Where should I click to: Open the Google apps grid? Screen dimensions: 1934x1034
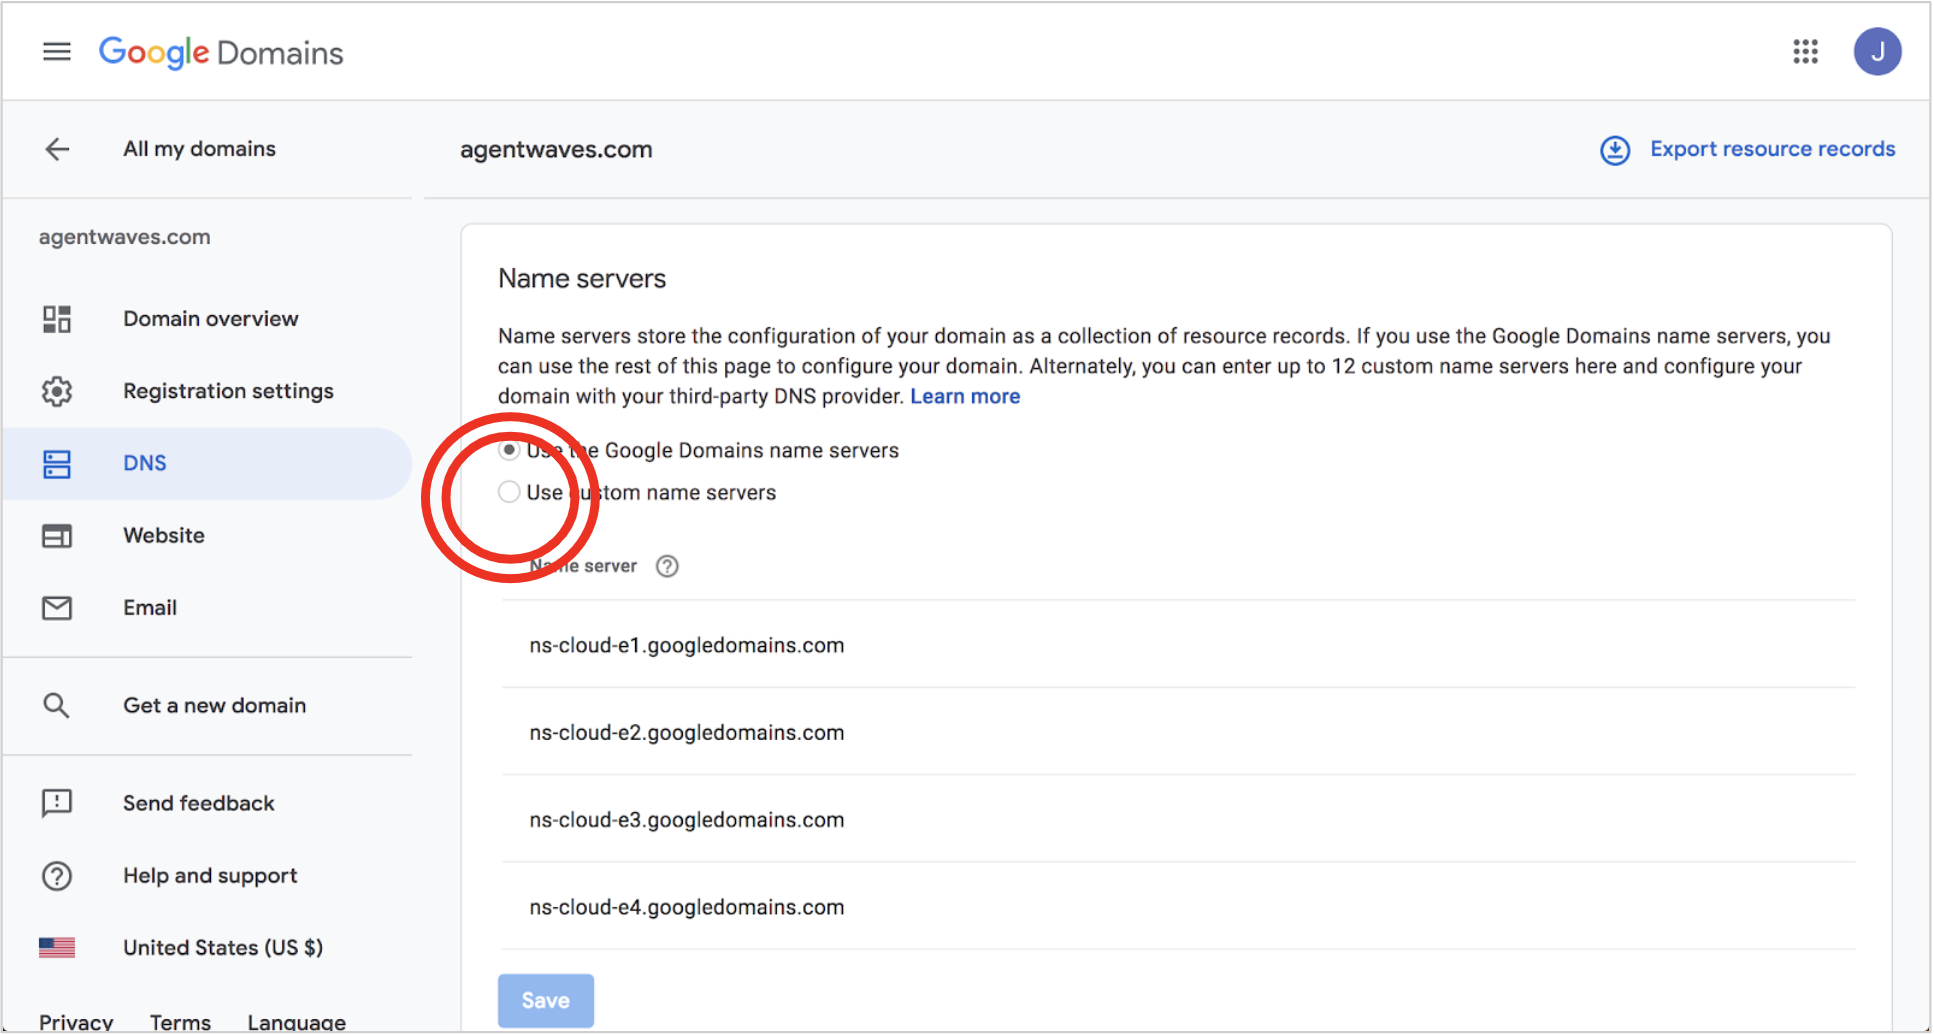[x=1805, y=51]
